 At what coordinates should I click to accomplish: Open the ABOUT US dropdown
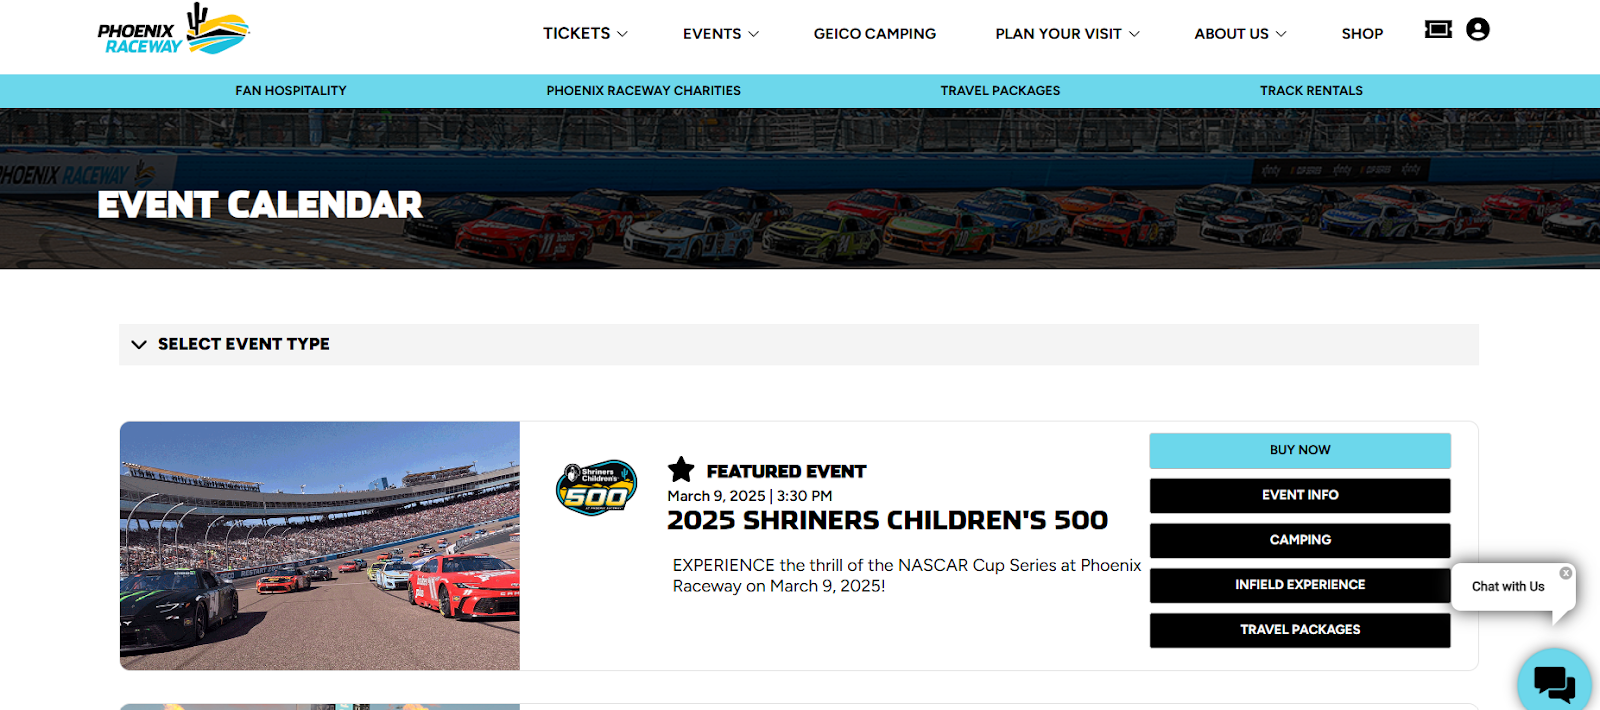click(x=1239, y=33)
